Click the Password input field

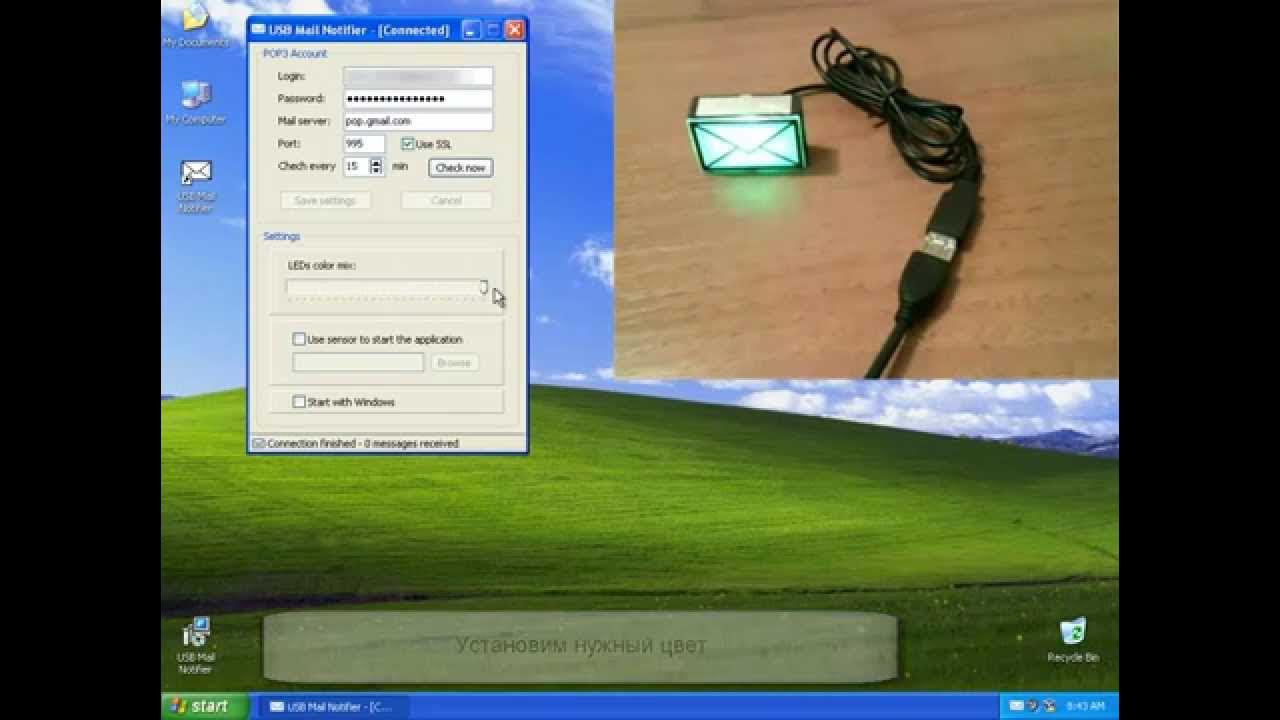pos(418,99)
